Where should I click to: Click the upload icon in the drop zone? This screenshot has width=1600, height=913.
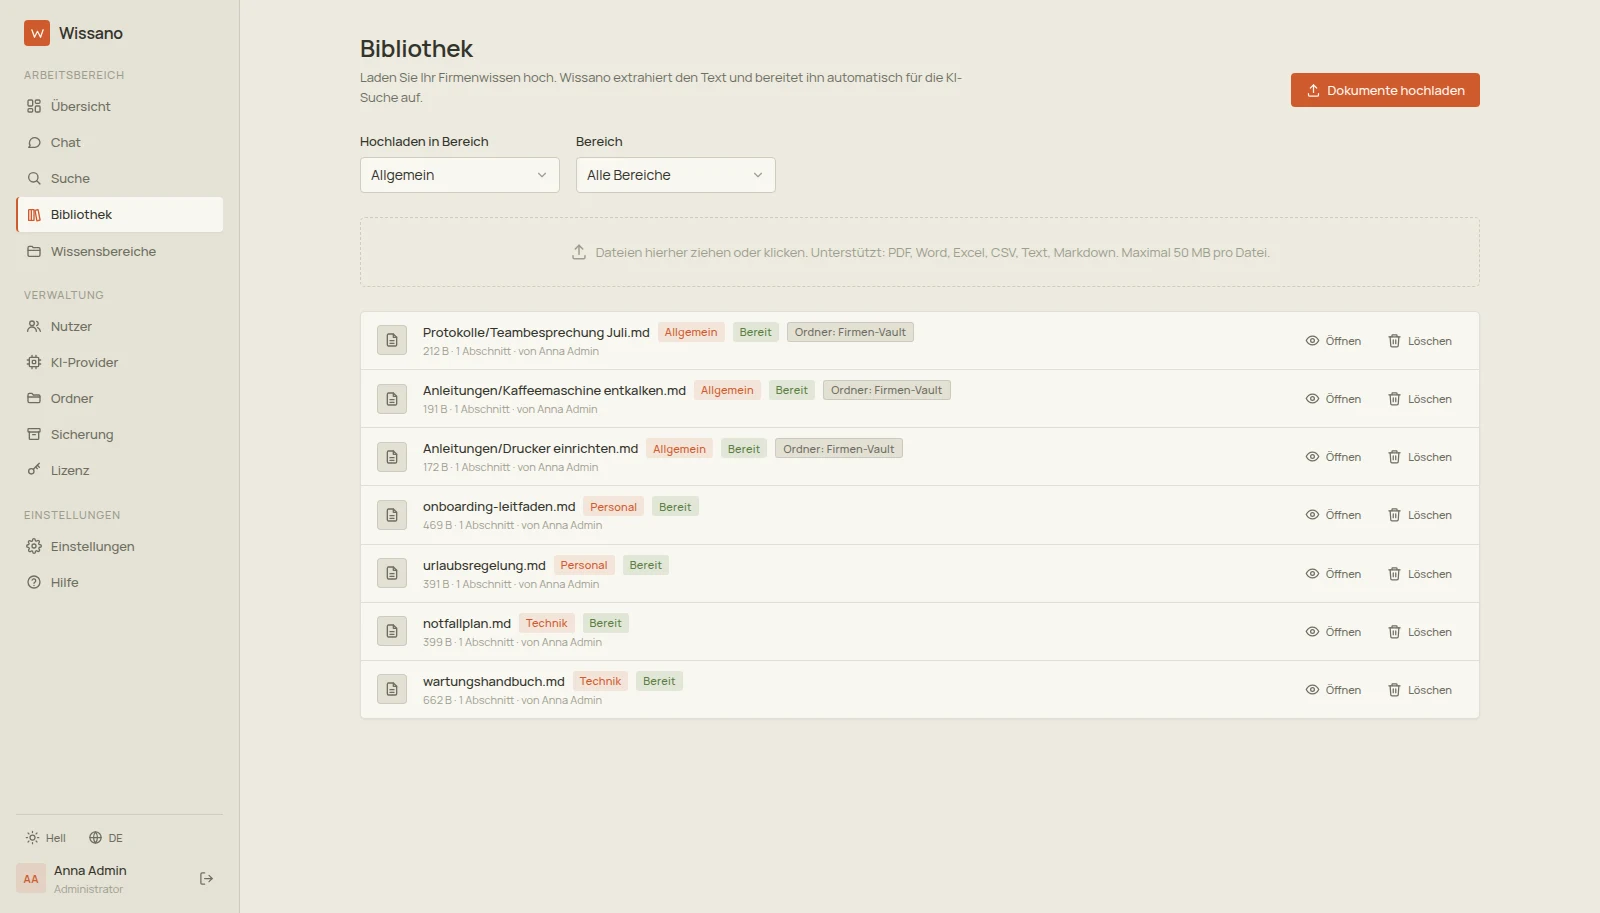[x=579, y=252]
